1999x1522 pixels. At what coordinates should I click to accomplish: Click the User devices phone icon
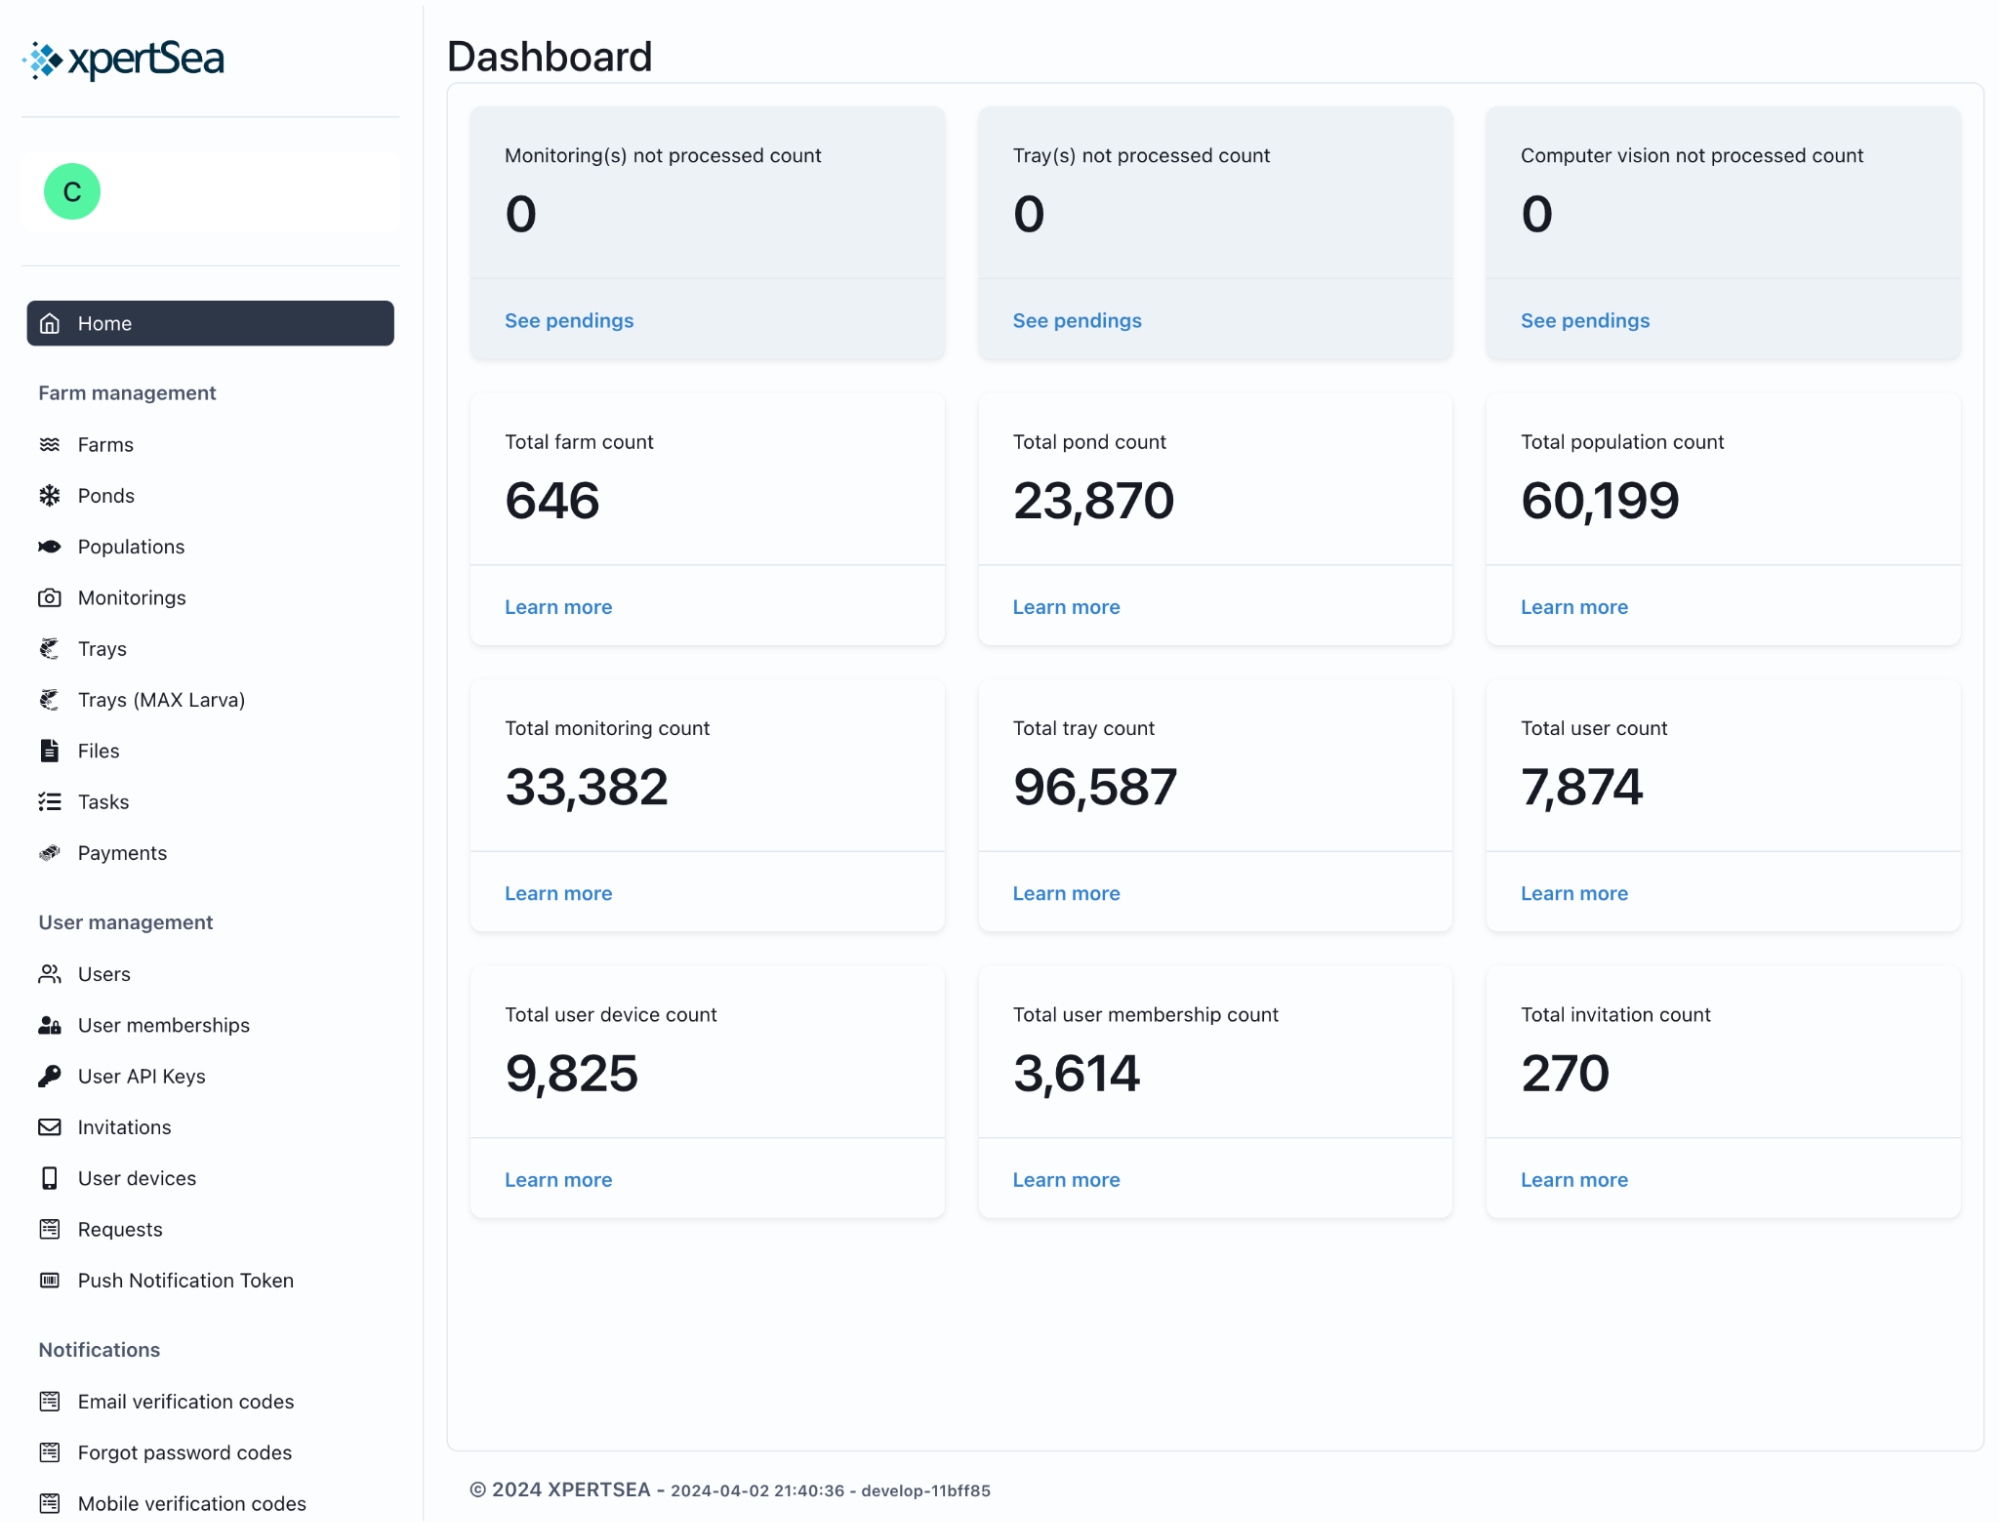pyautogui.click(x=49, y=1178)
